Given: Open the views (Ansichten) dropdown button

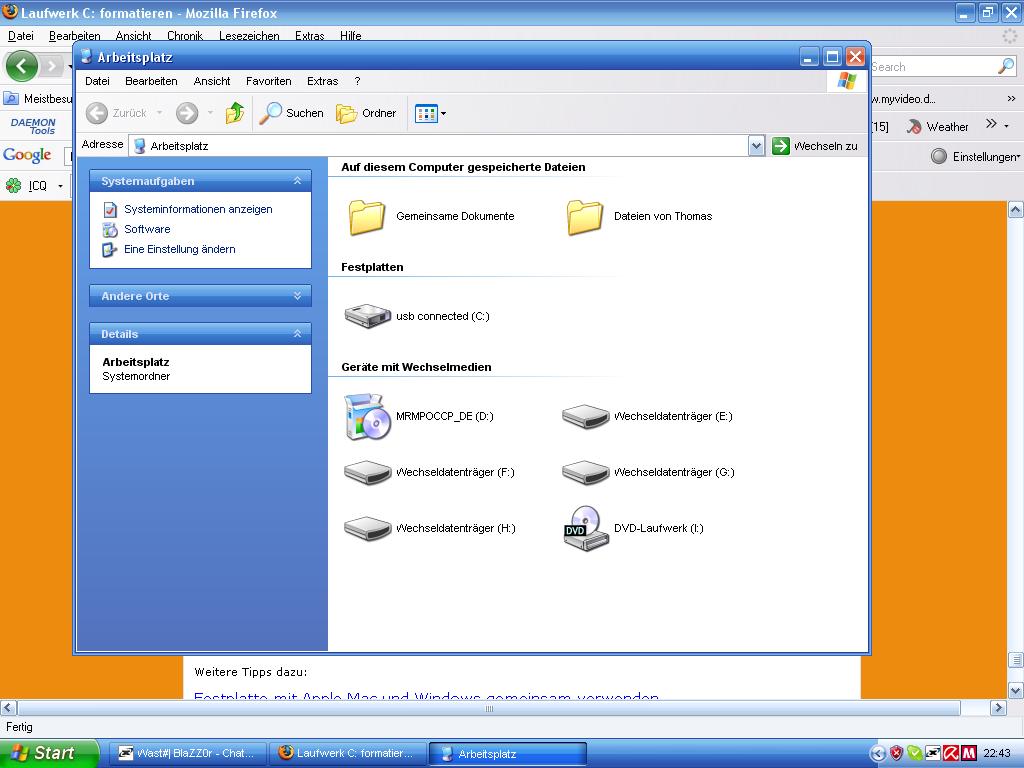Looking at the screenshot, I should click(431, 113).
